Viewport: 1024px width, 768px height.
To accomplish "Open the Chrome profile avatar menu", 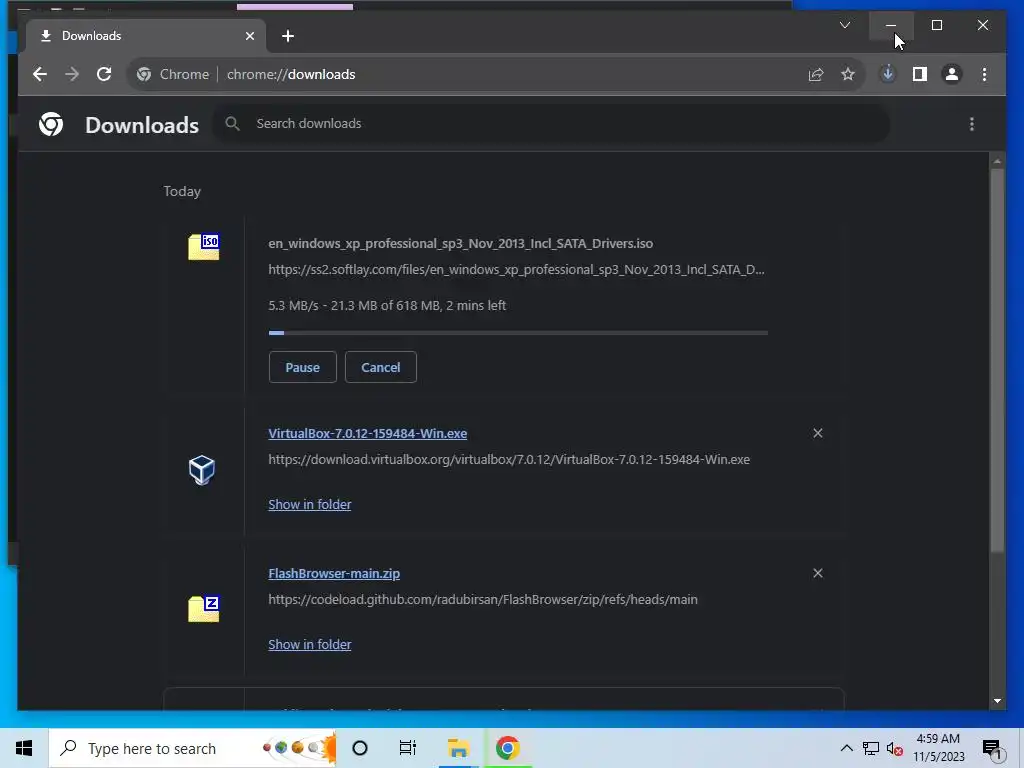I will click(952, 74).
